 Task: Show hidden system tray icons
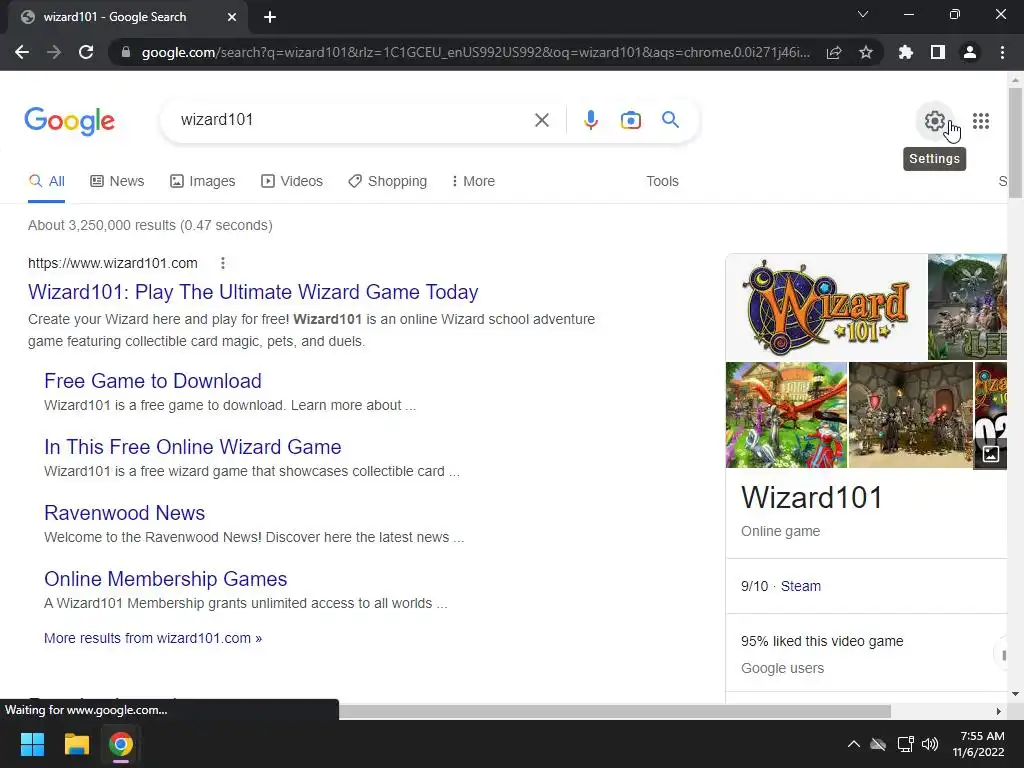coord(854,744)
